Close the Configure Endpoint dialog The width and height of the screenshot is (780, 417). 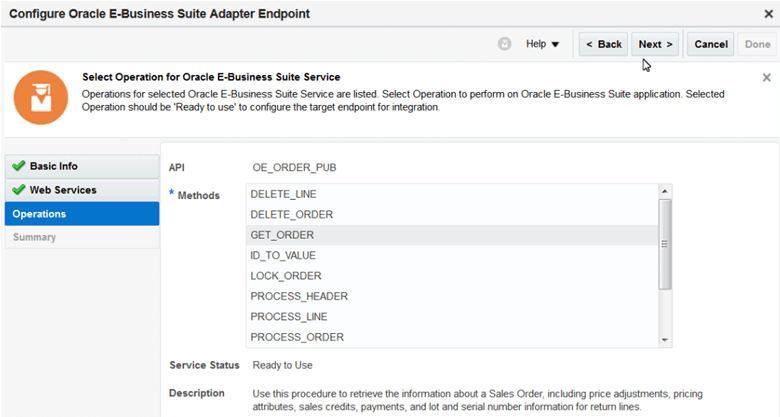(768, 14)
